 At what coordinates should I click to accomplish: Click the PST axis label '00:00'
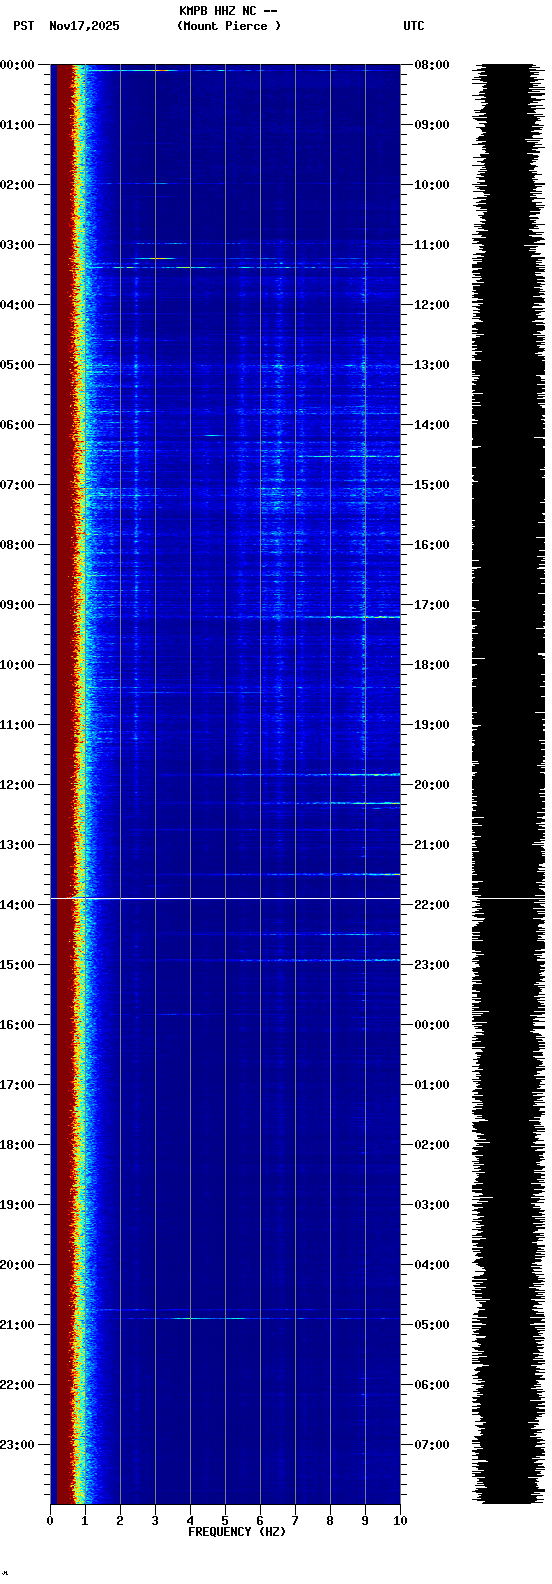(x=17, y=65)
